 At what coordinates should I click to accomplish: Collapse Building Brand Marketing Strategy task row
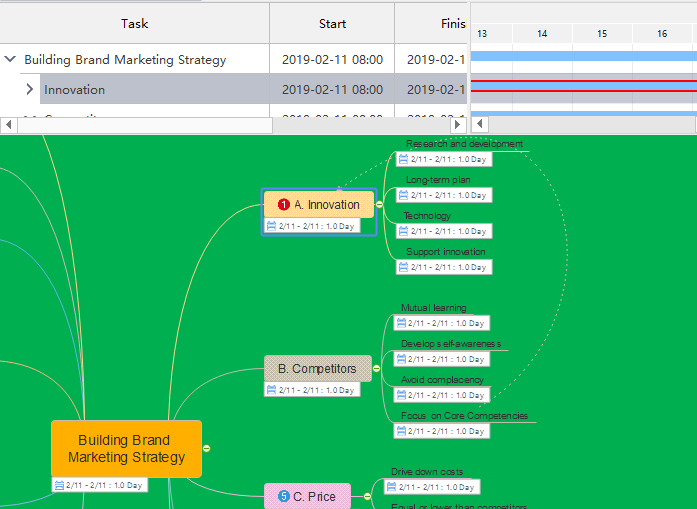(x=10, y=60)
